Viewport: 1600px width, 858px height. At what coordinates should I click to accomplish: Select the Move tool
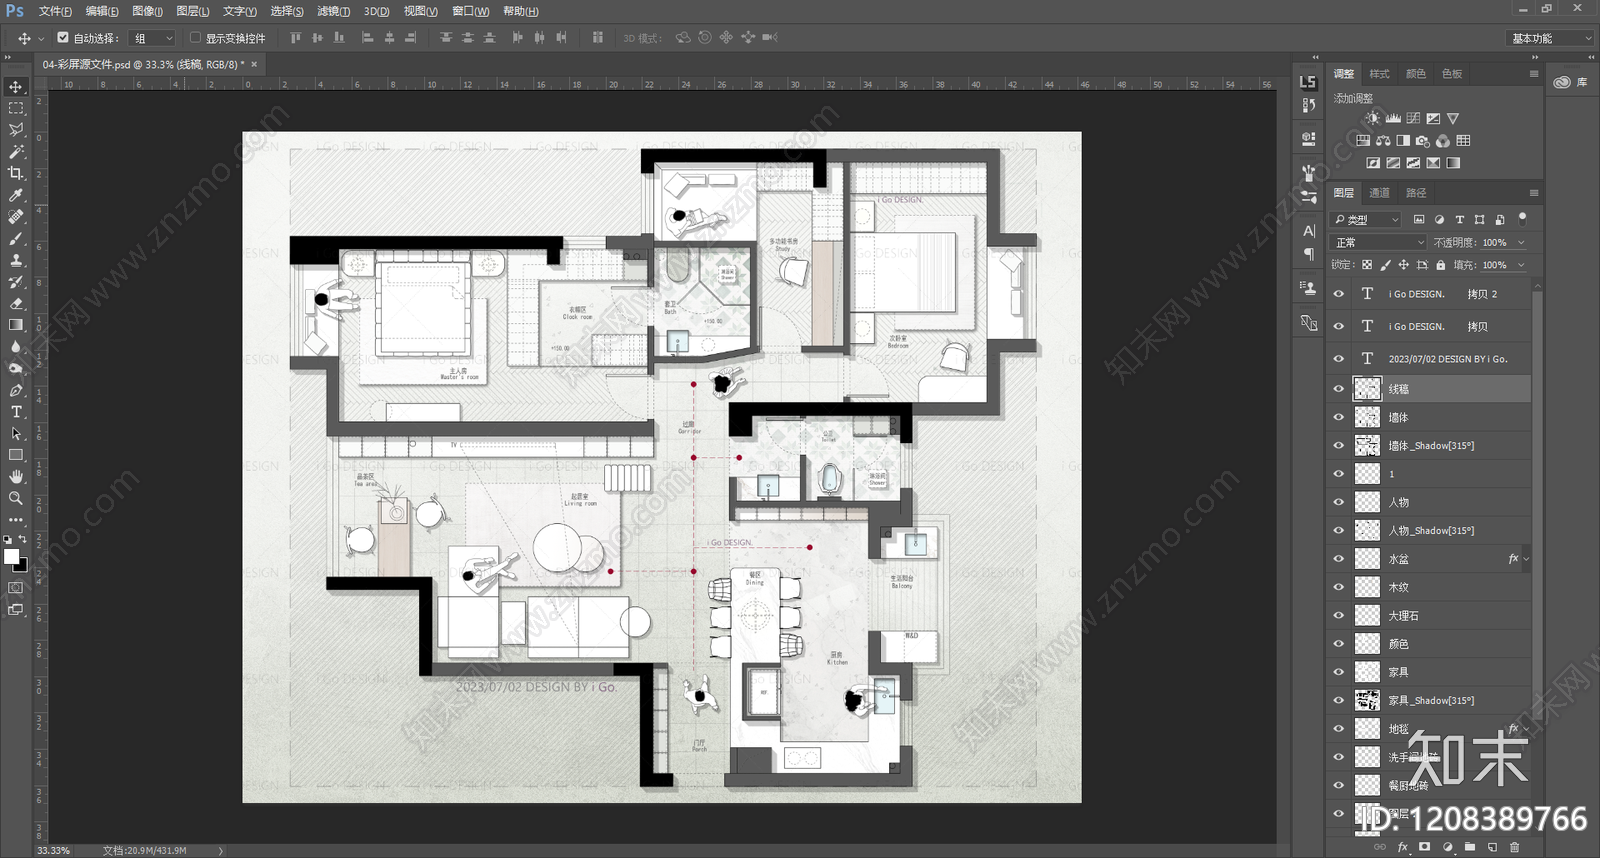point(16,87)
